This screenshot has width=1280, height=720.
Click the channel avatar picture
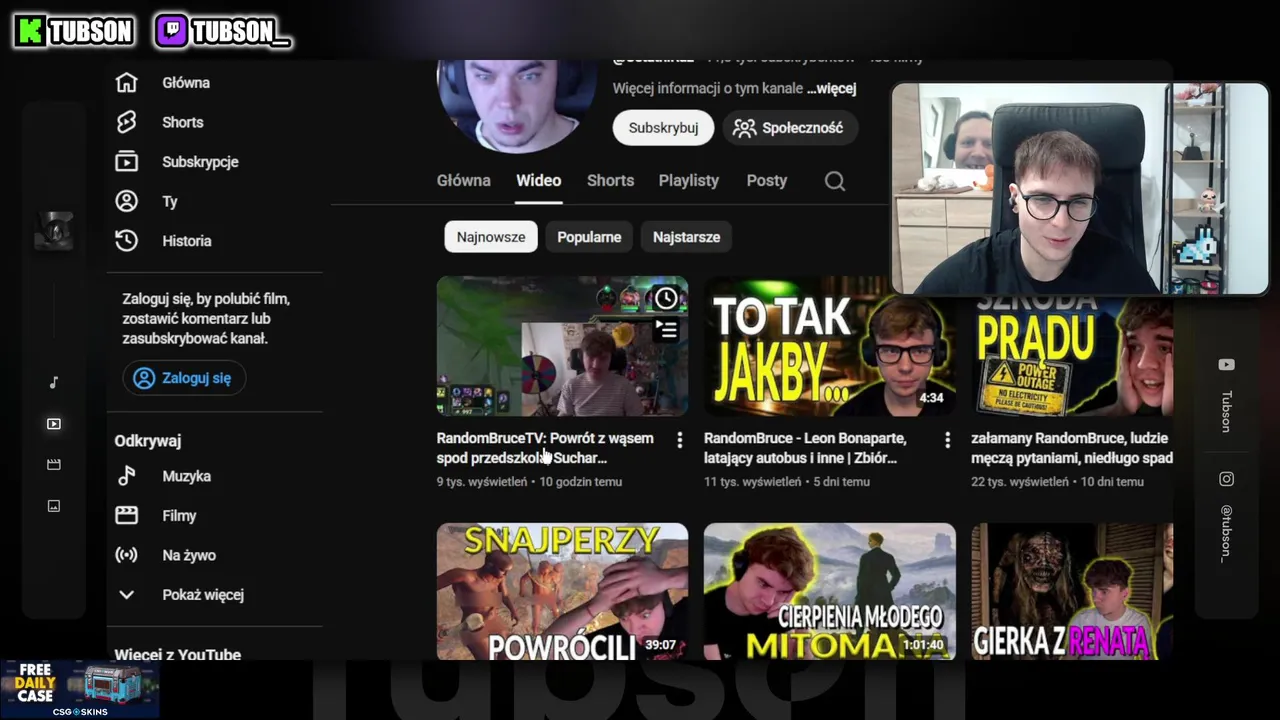517,104
